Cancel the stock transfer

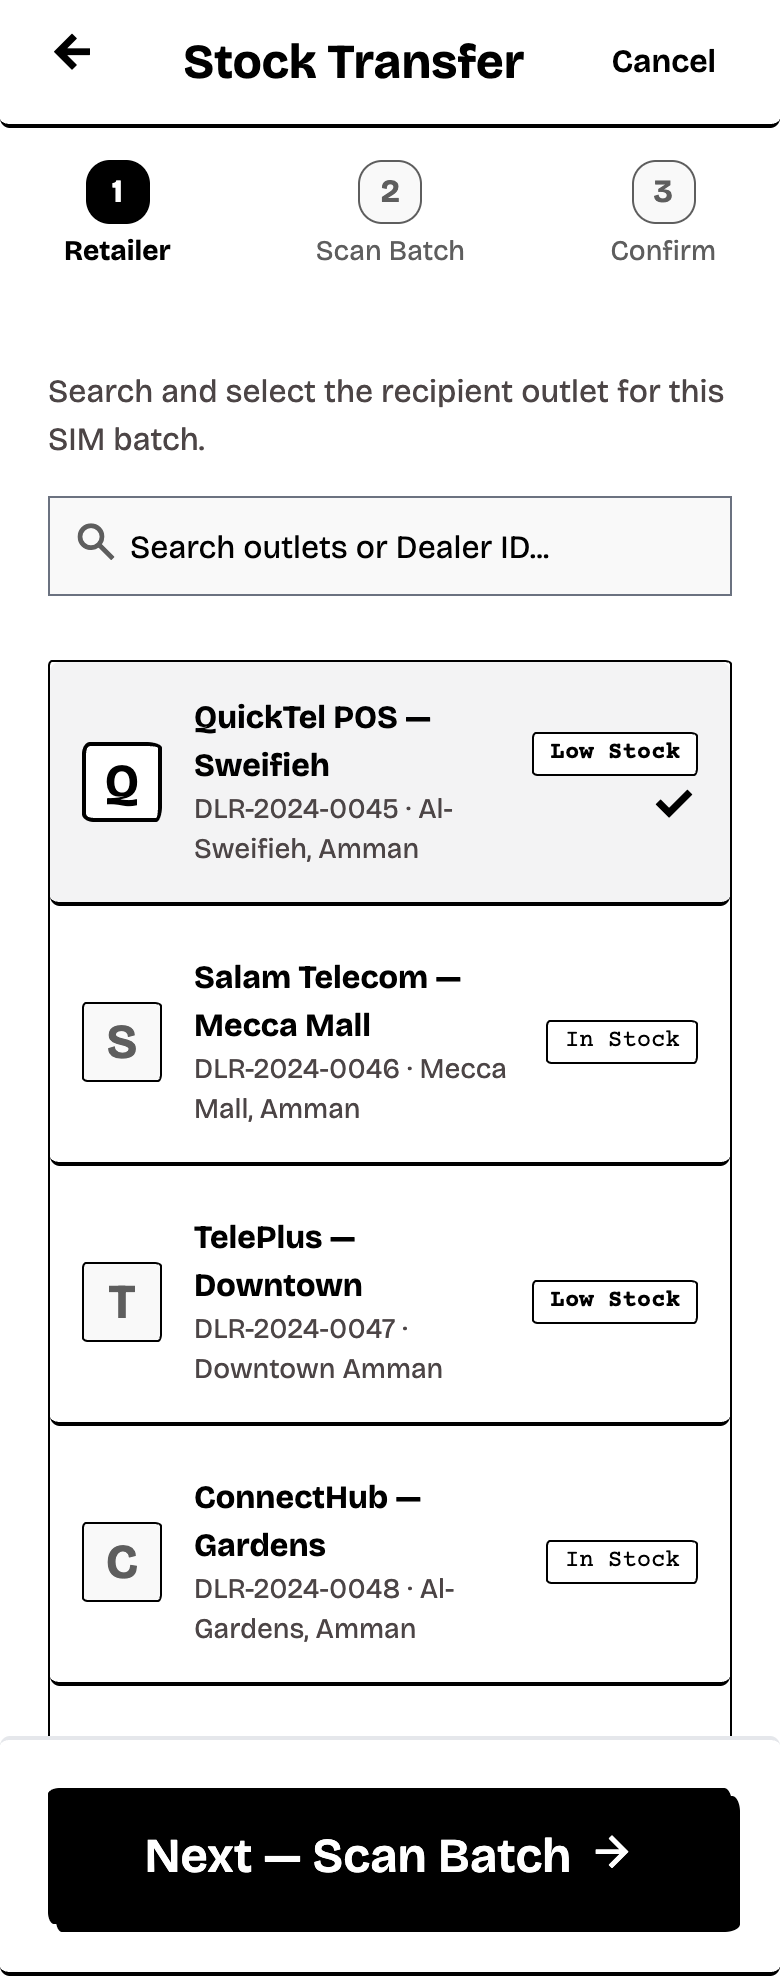click(663, 61)
